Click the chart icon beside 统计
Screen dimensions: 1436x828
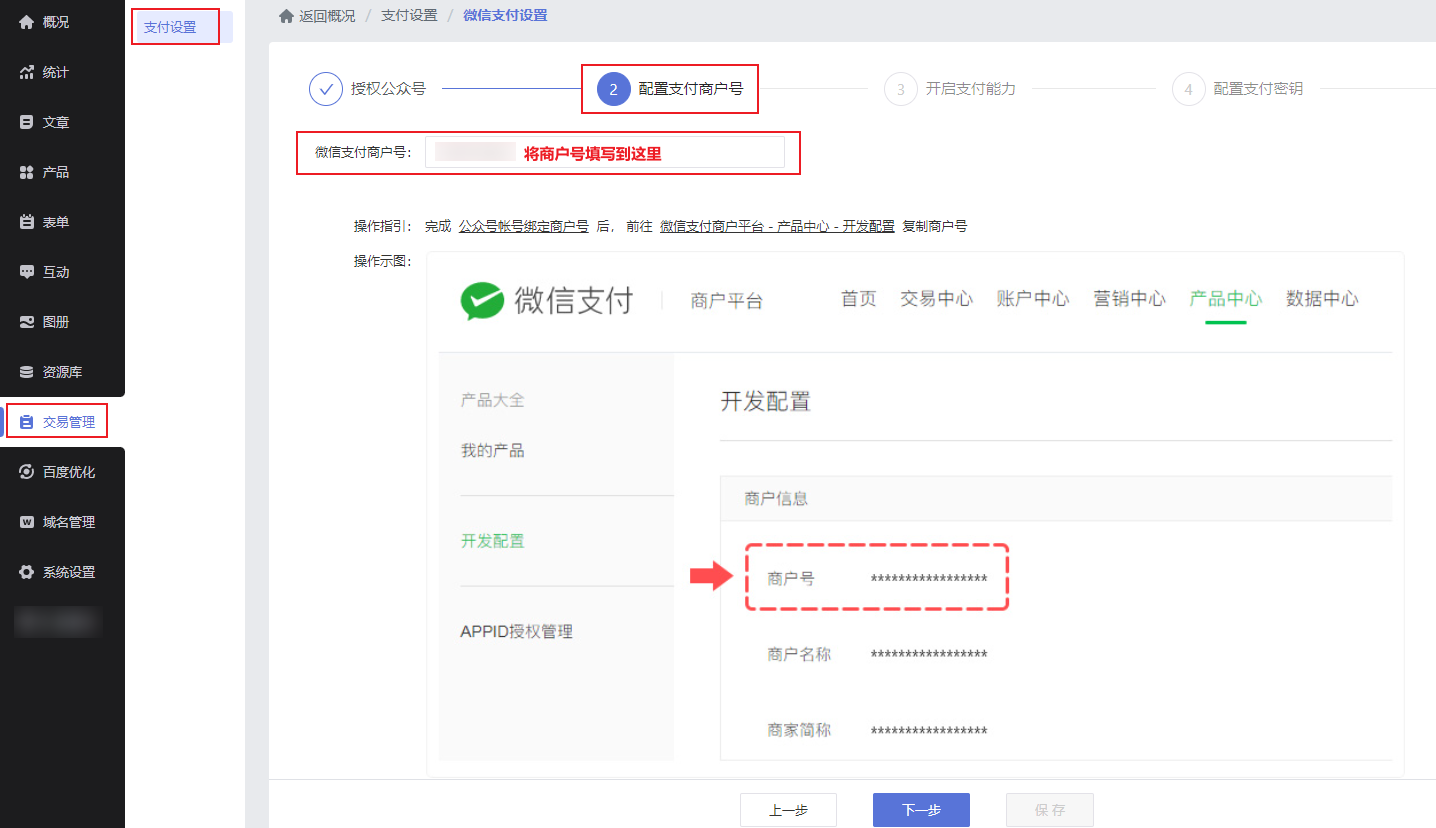coord(27,72)
